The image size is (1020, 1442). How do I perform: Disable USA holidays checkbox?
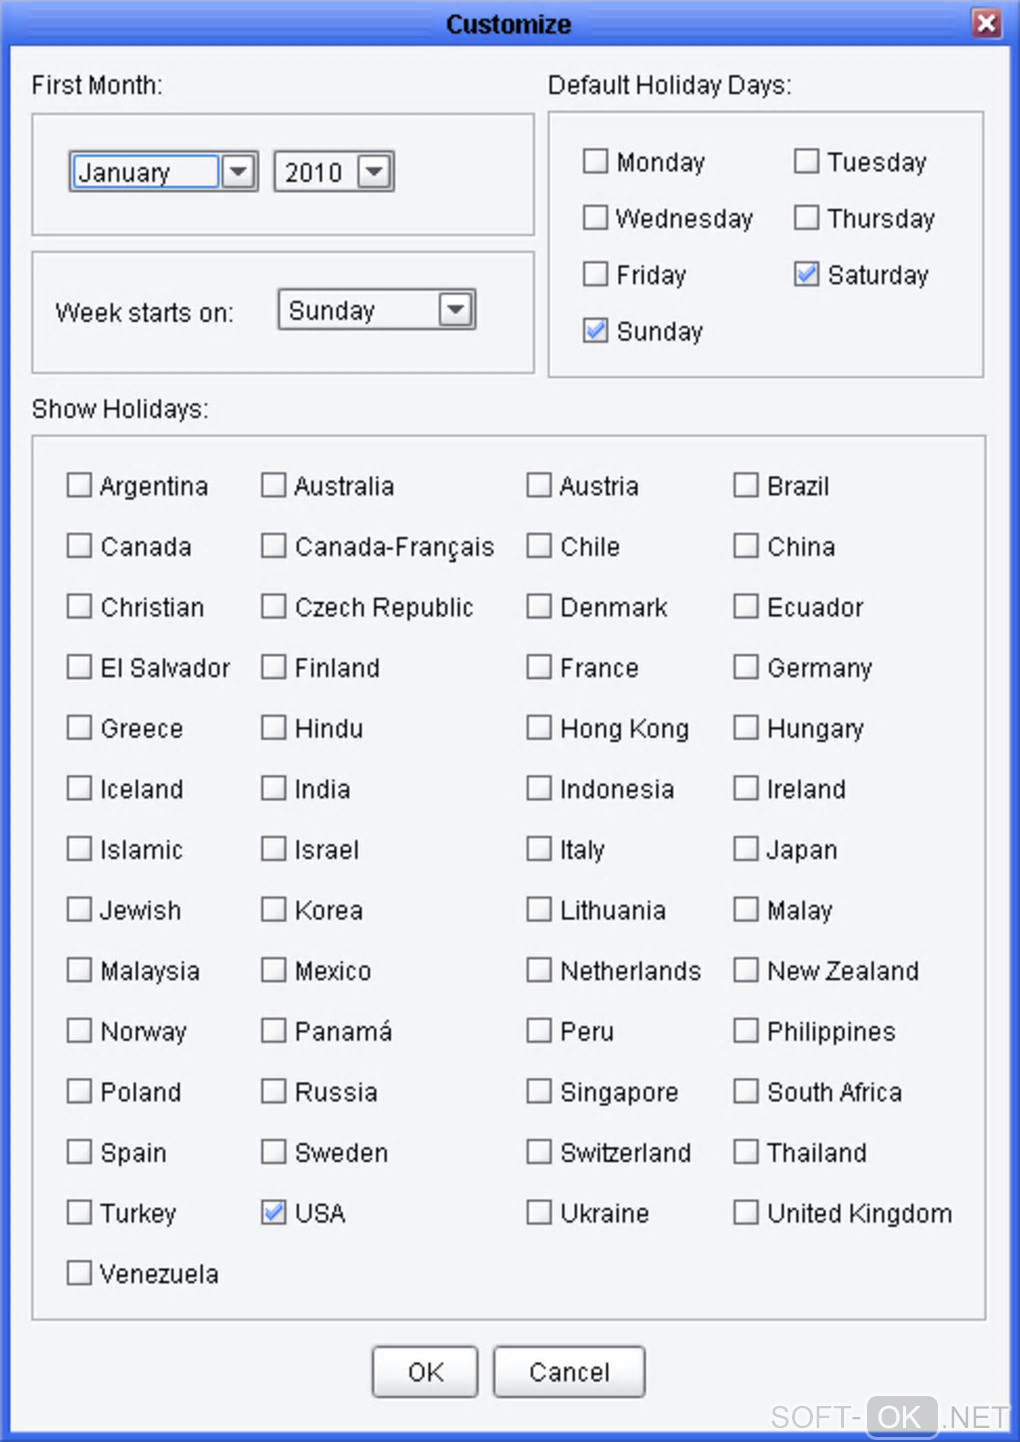[x=273, y=1213]
